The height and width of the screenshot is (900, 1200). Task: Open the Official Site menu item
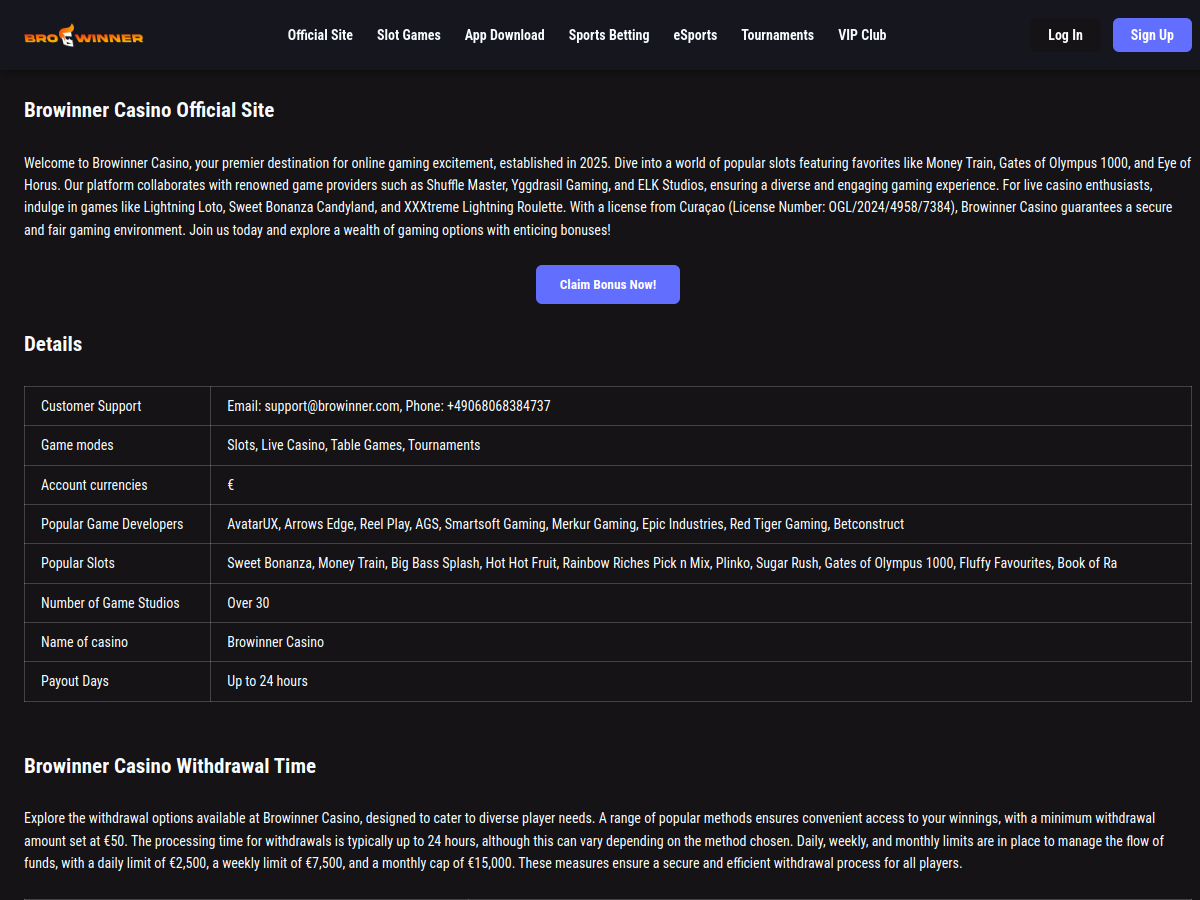320,35
